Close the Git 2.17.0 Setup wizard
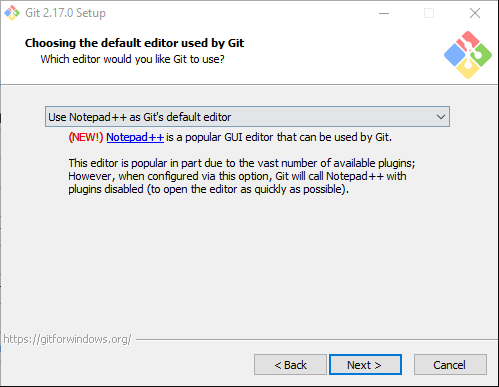The height and width of the screenshot is (387, 499). (x=475, y=13)
